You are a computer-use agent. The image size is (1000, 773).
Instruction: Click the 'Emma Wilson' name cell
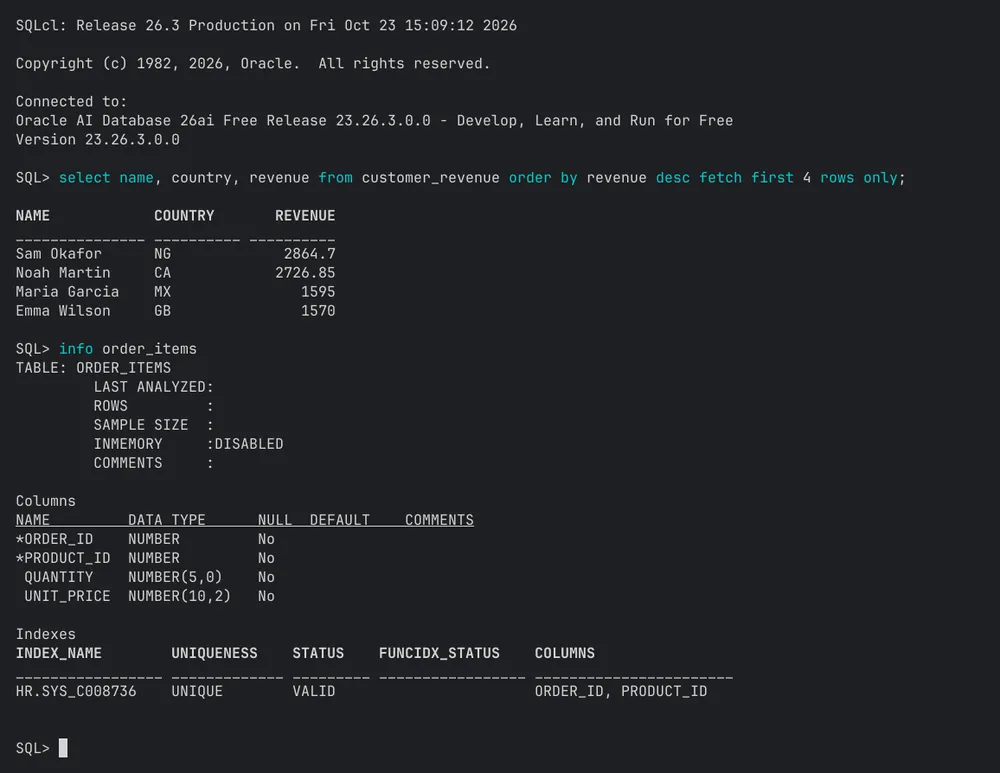point(63,311)
